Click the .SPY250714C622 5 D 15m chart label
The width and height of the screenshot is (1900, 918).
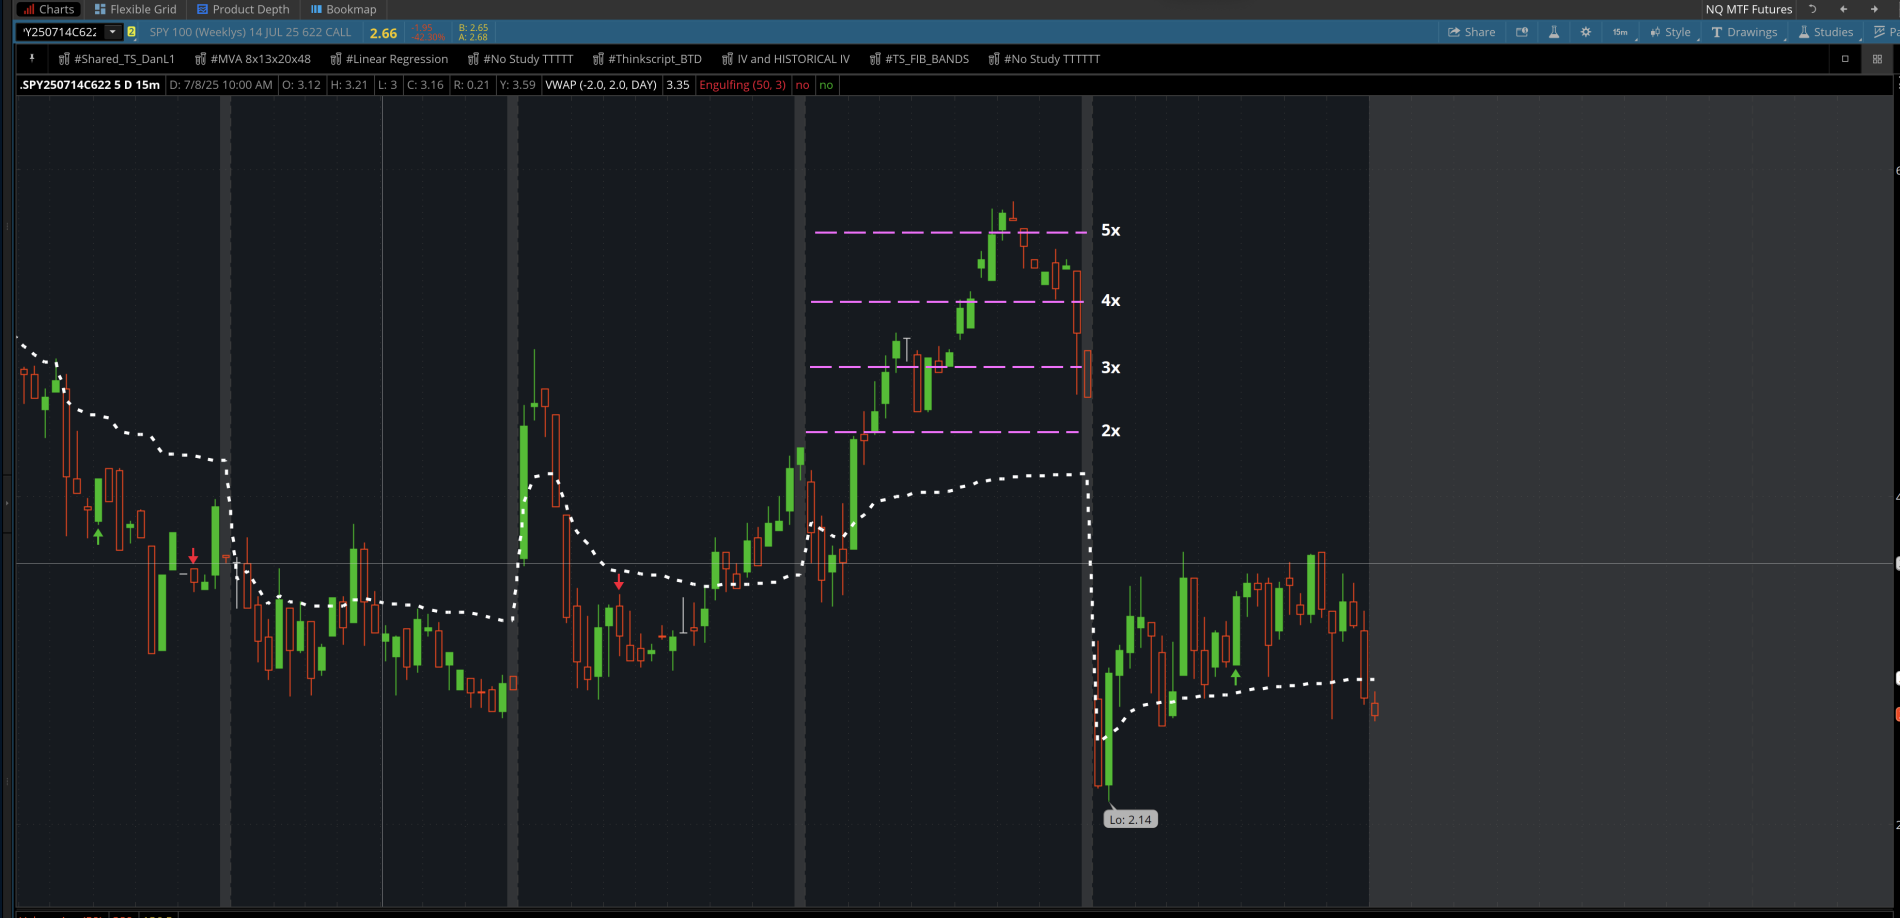(90, 85)
